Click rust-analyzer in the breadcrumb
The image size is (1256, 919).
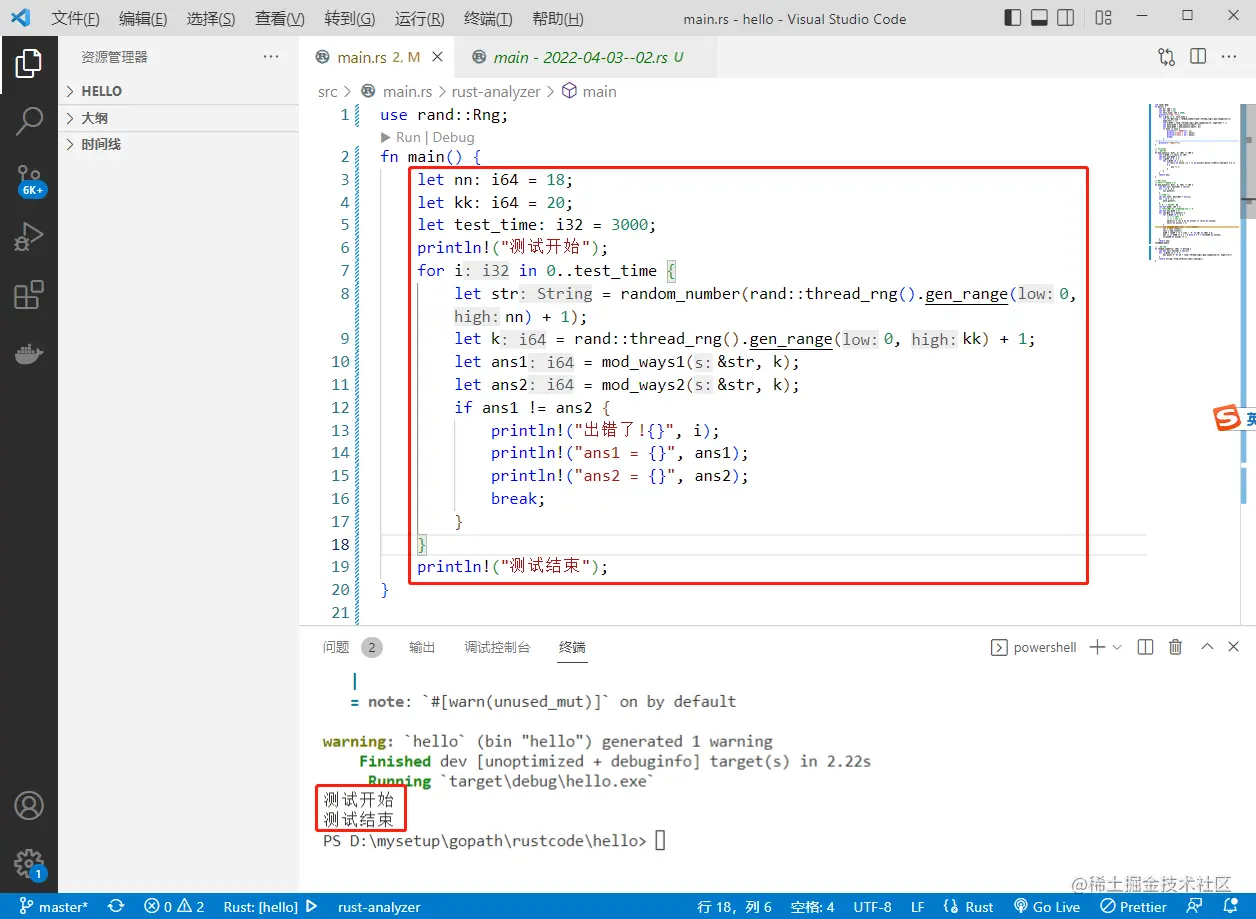(x=496, y=91)
